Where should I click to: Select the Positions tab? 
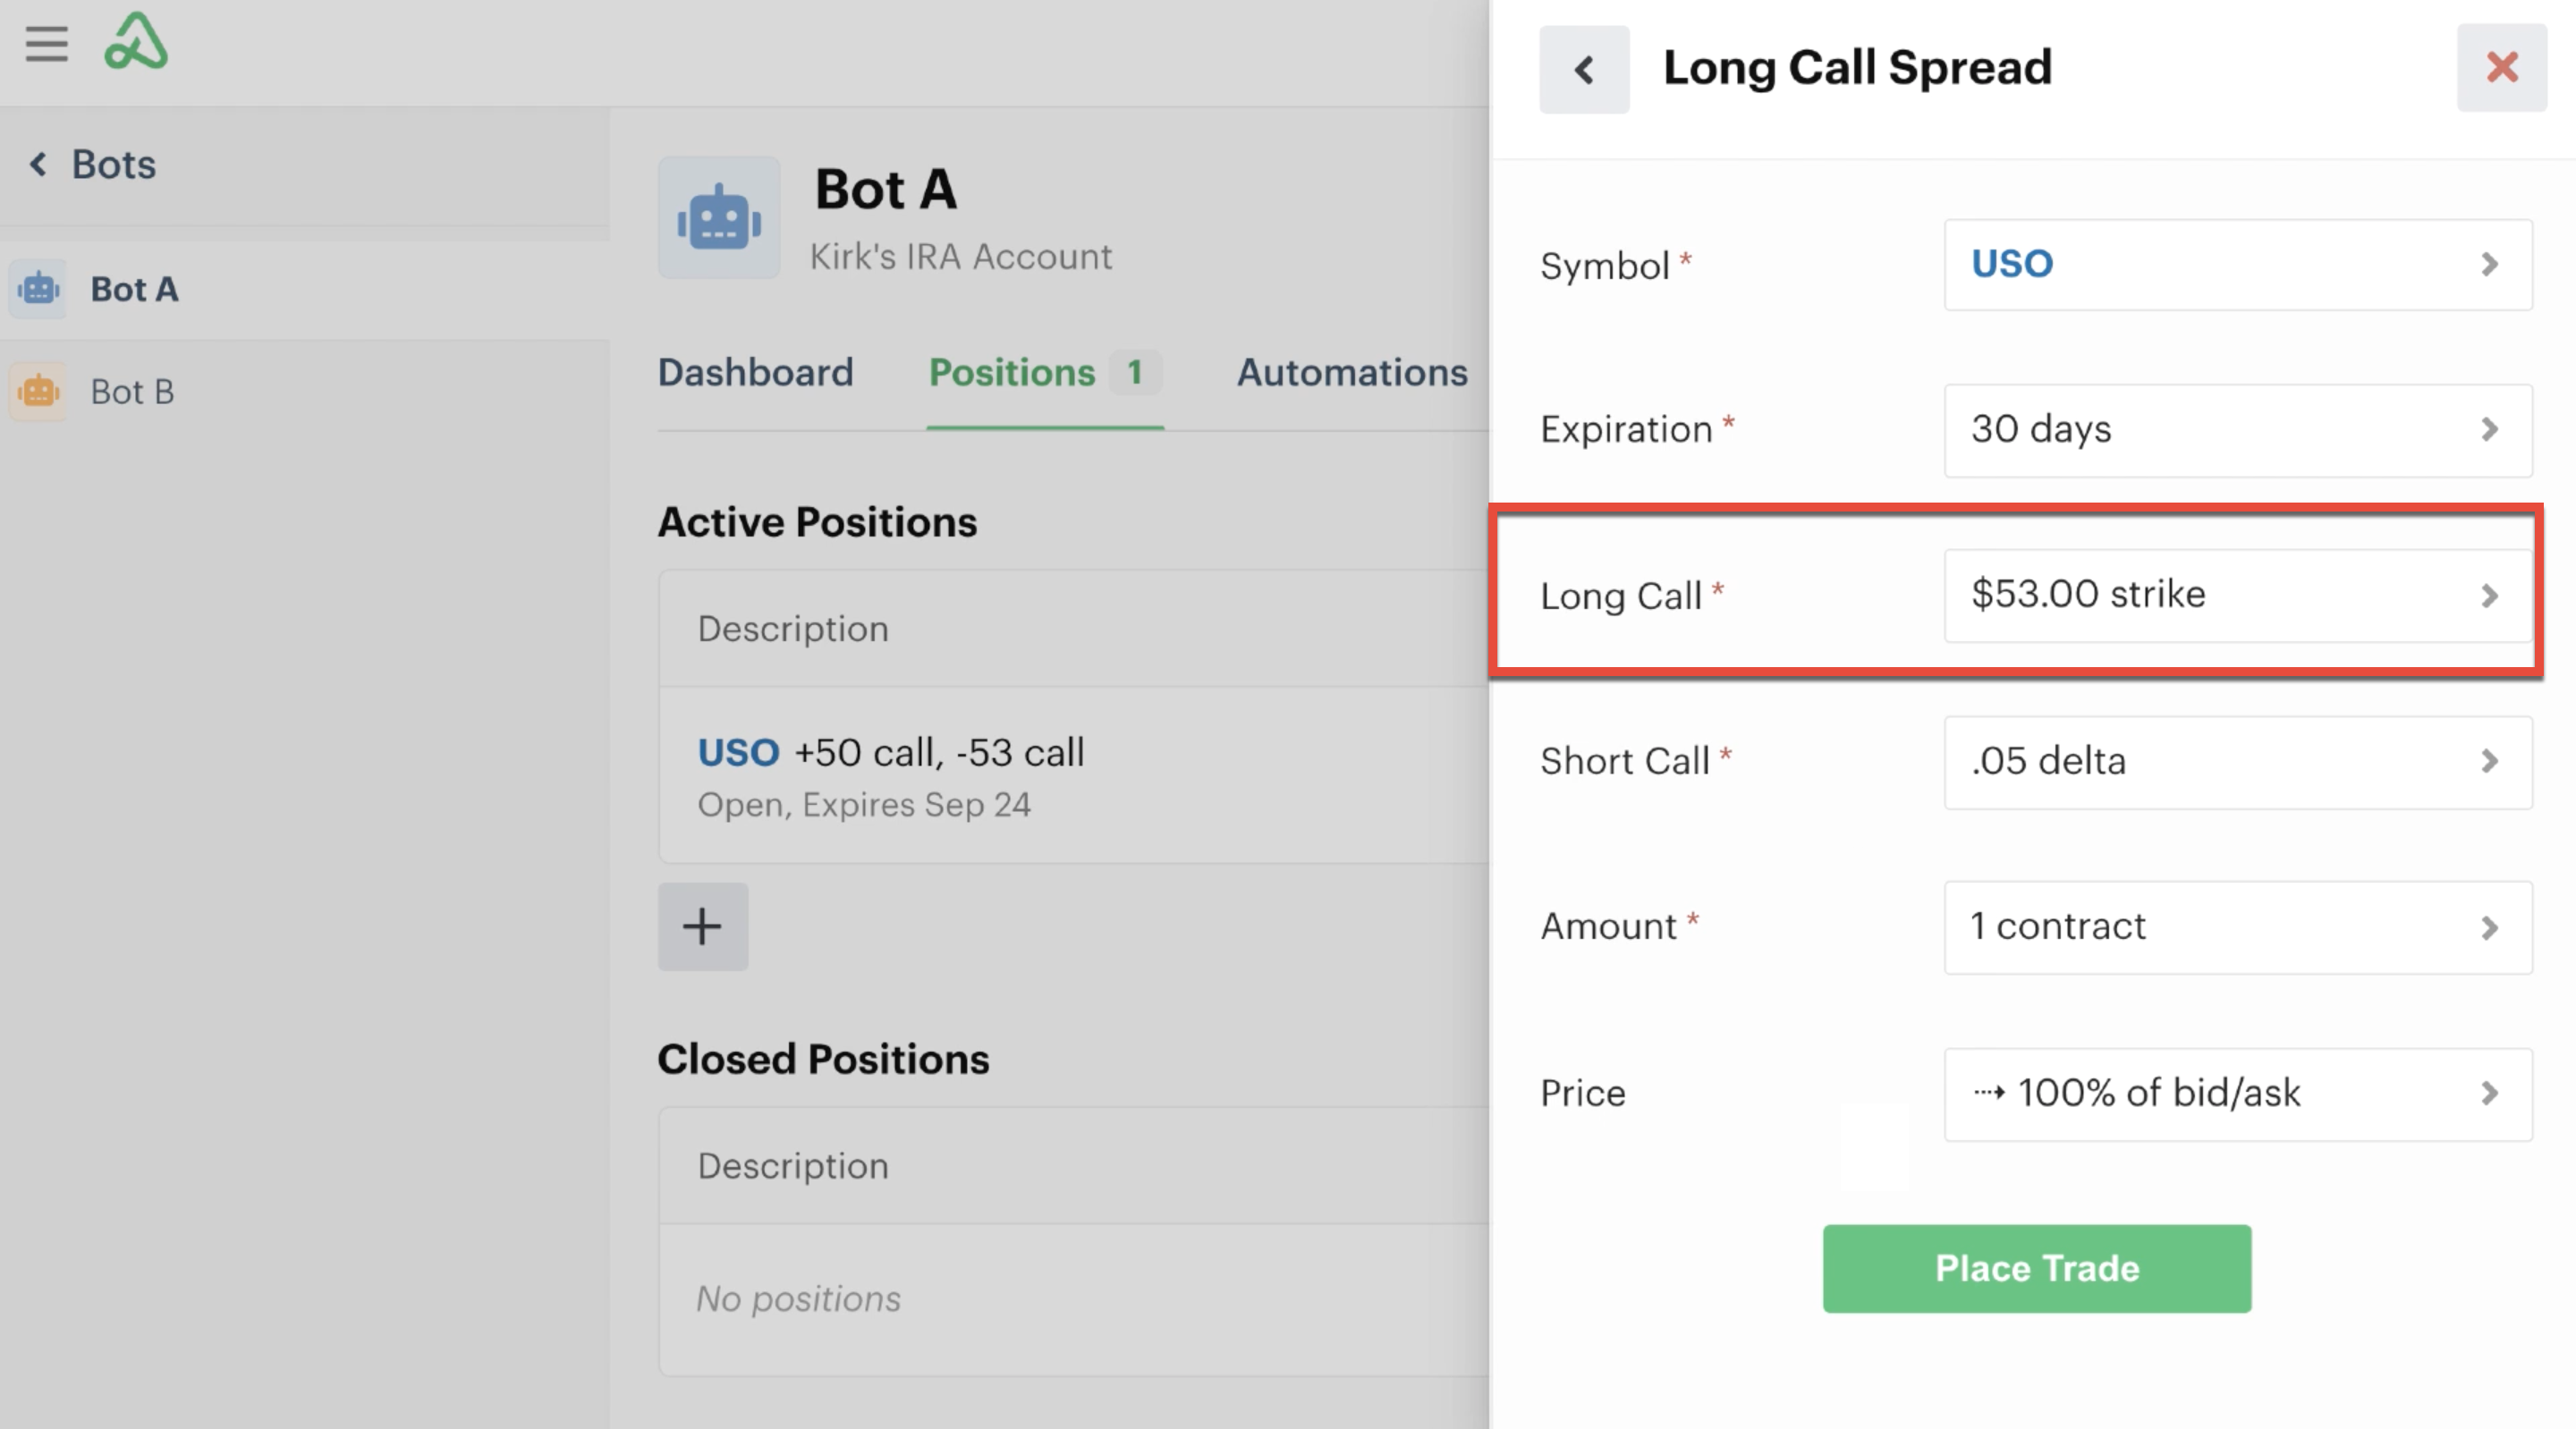[x=1045, y=372]
